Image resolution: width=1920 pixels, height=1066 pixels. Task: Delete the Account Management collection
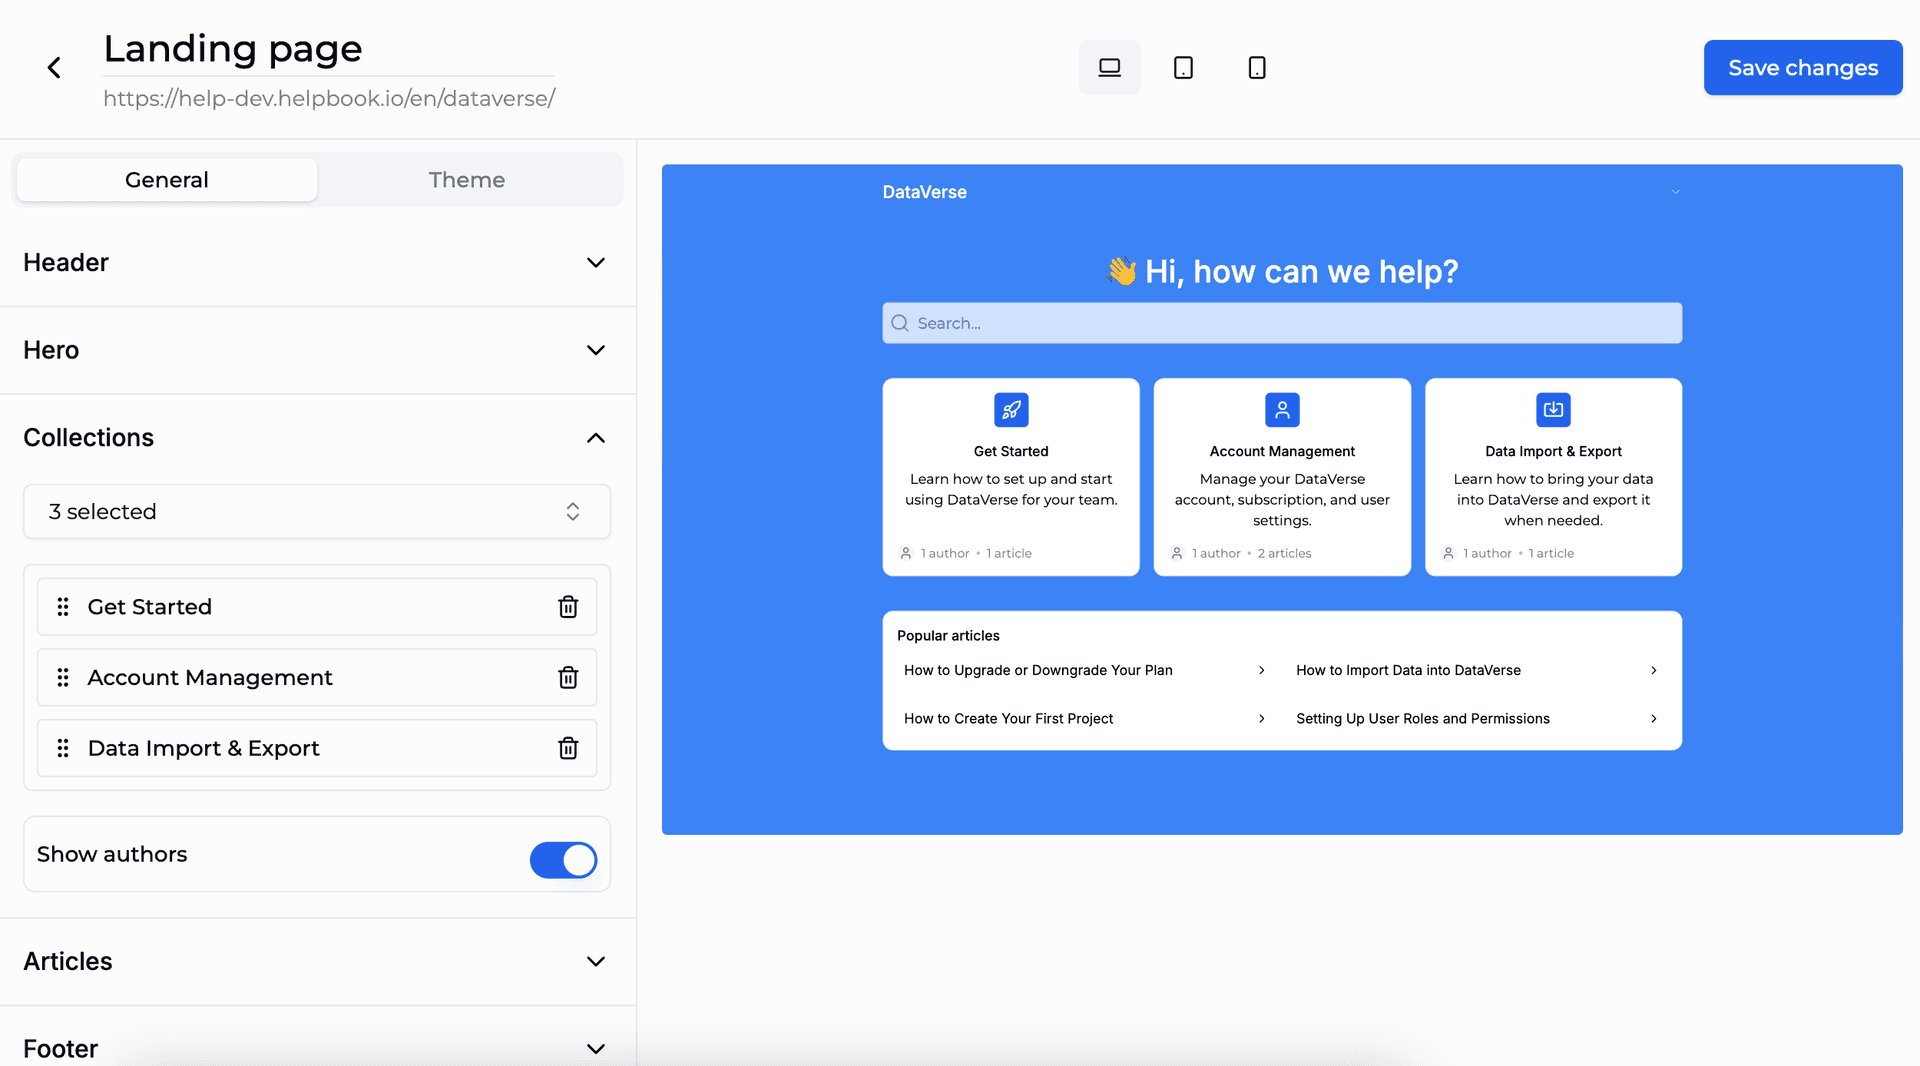(568, 678)
